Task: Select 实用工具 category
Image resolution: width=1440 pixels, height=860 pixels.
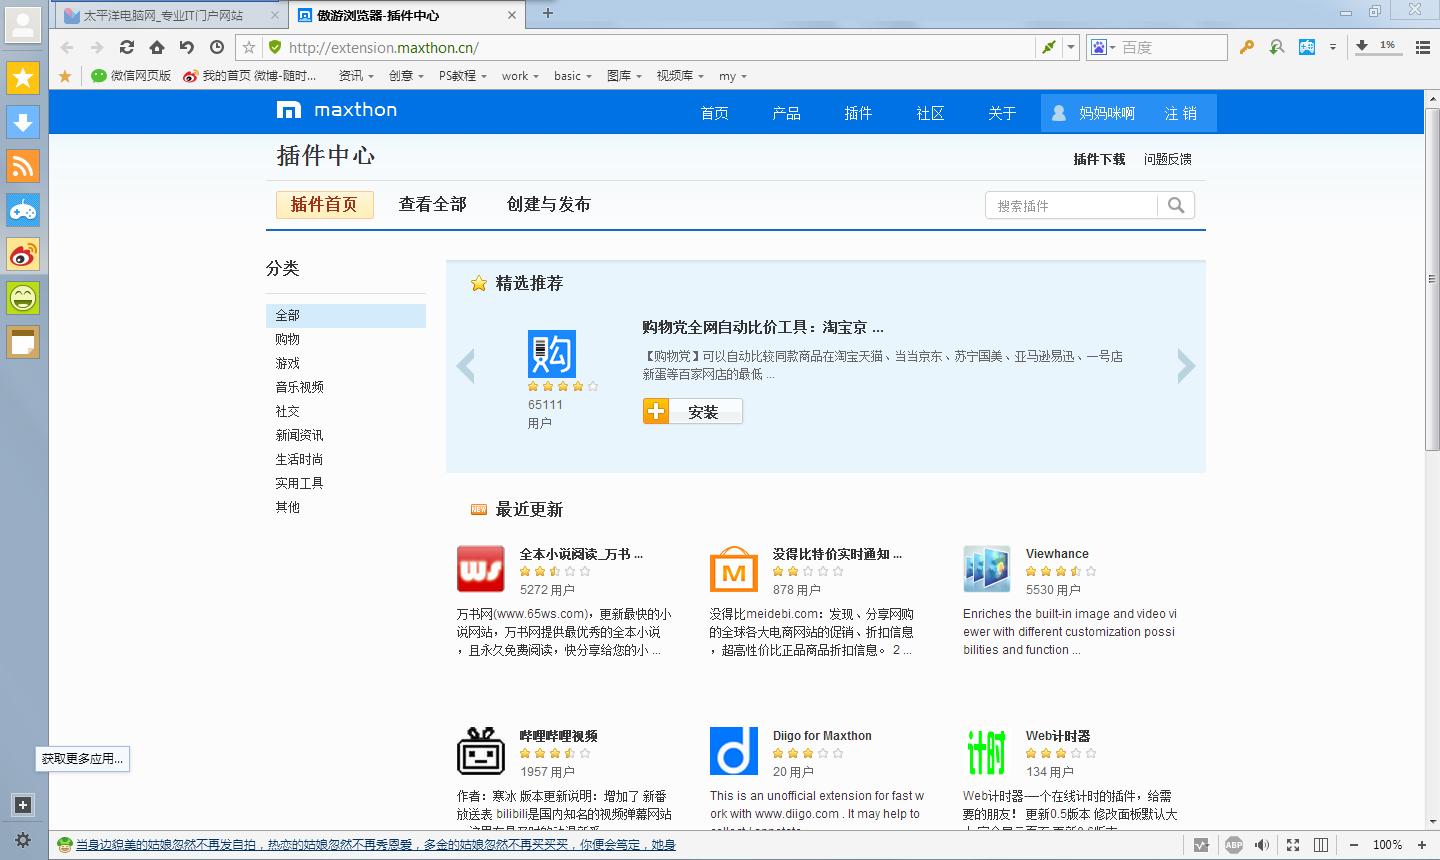Action: pyautogui.click(x=300, y=483)
